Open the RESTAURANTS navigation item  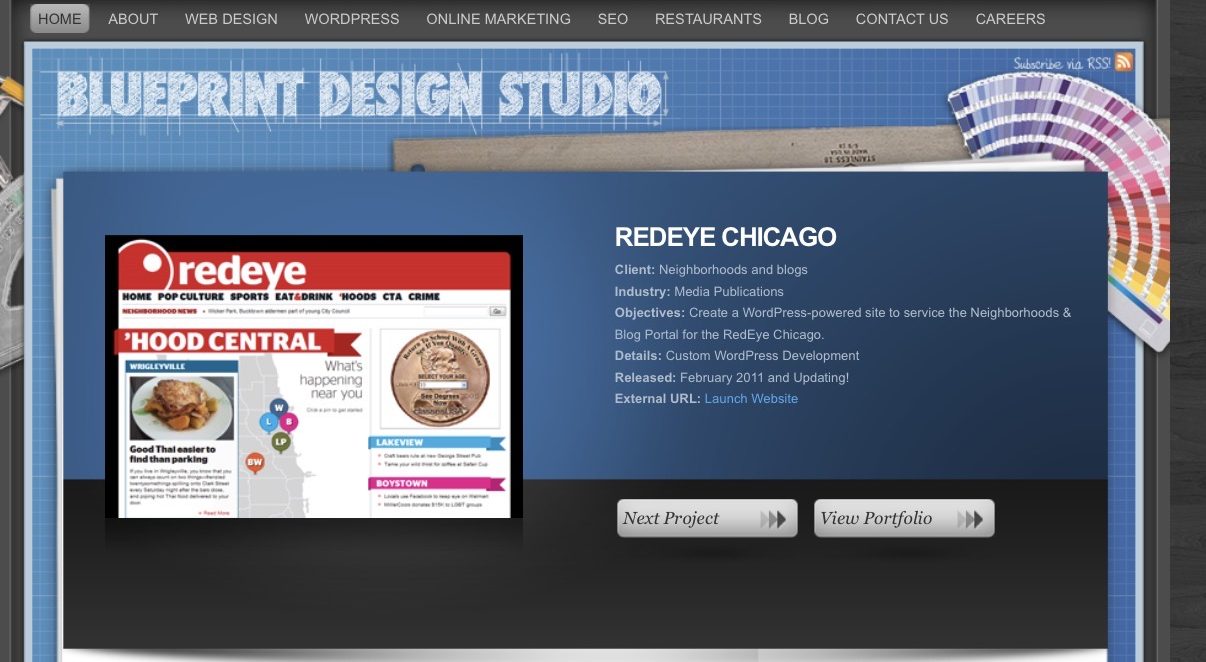click(708, 19)
